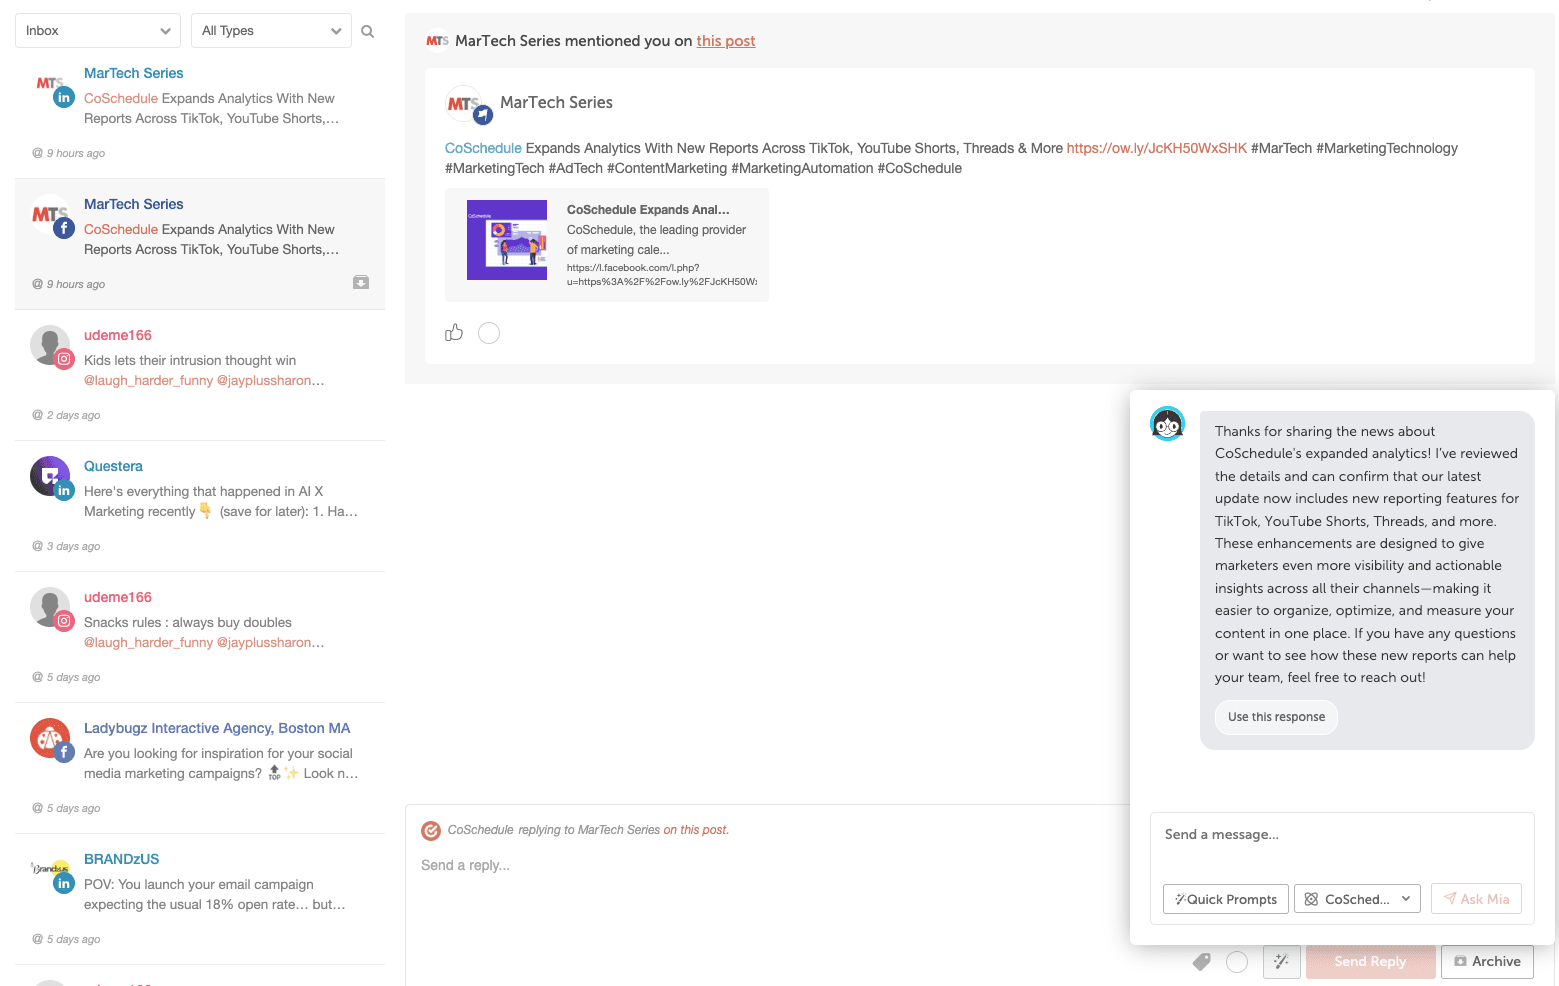
Task: Open the MarTech Series LinkedIn message at the top of the list
Action: pyautogui.click(x=200, y=113)
